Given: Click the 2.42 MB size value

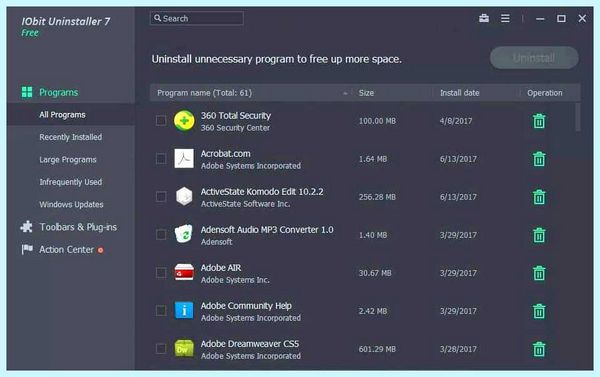Looking at the screenshot, I should pos(373,311).
